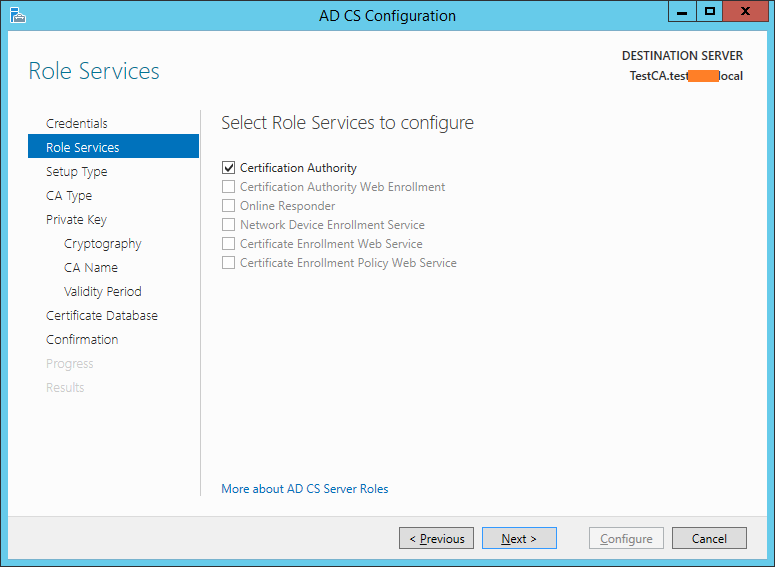Screen dimensions: 775x567
Task: Close the AD CS Configuration window
Action: [x=746, y=12]
